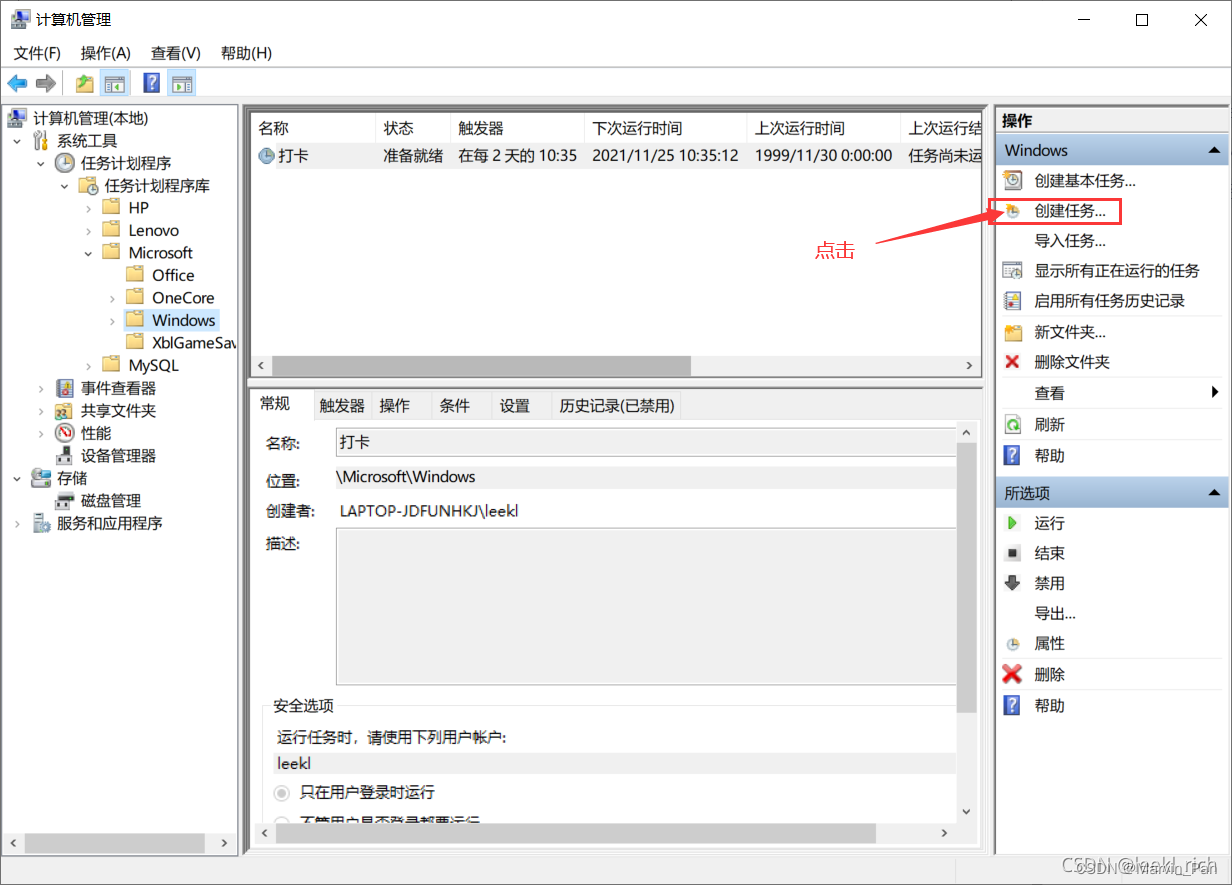Collapse the Microsoft folder node
Viewport: 1232px width, 885px height.
tap(89, 253)
